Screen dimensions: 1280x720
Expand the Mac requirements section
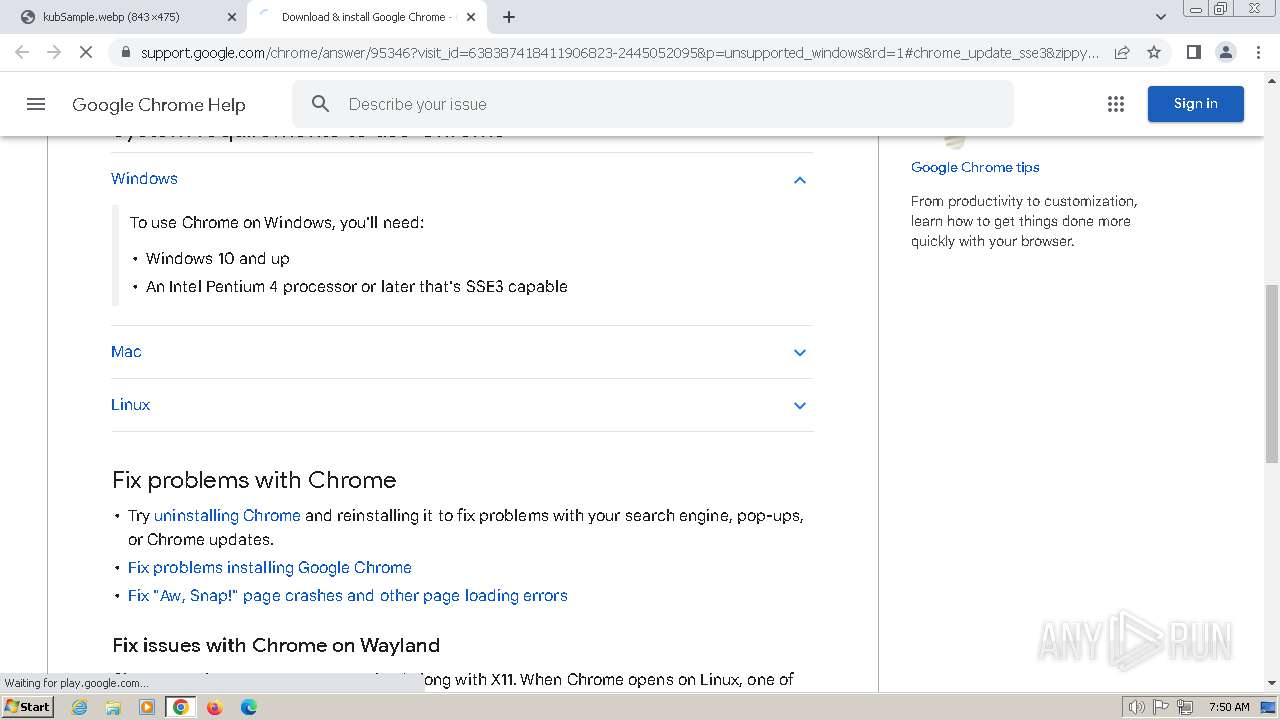pos(799,352)
